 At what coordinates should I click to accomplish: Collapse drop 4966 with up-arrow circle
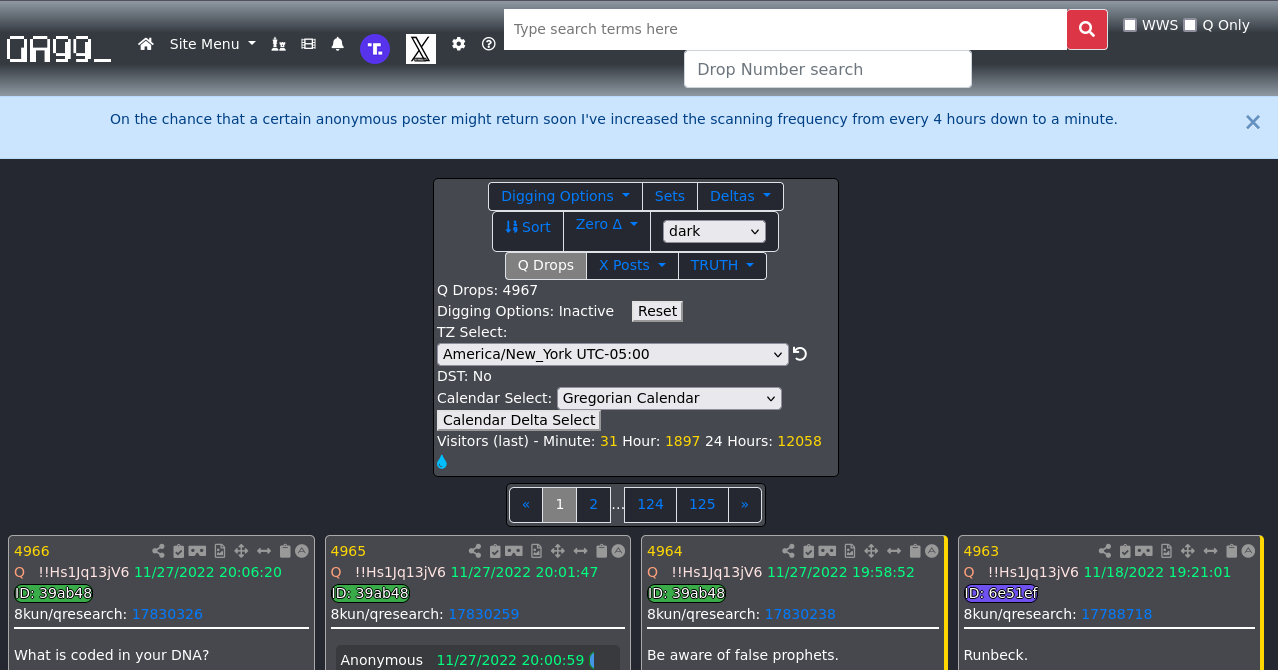302,551
